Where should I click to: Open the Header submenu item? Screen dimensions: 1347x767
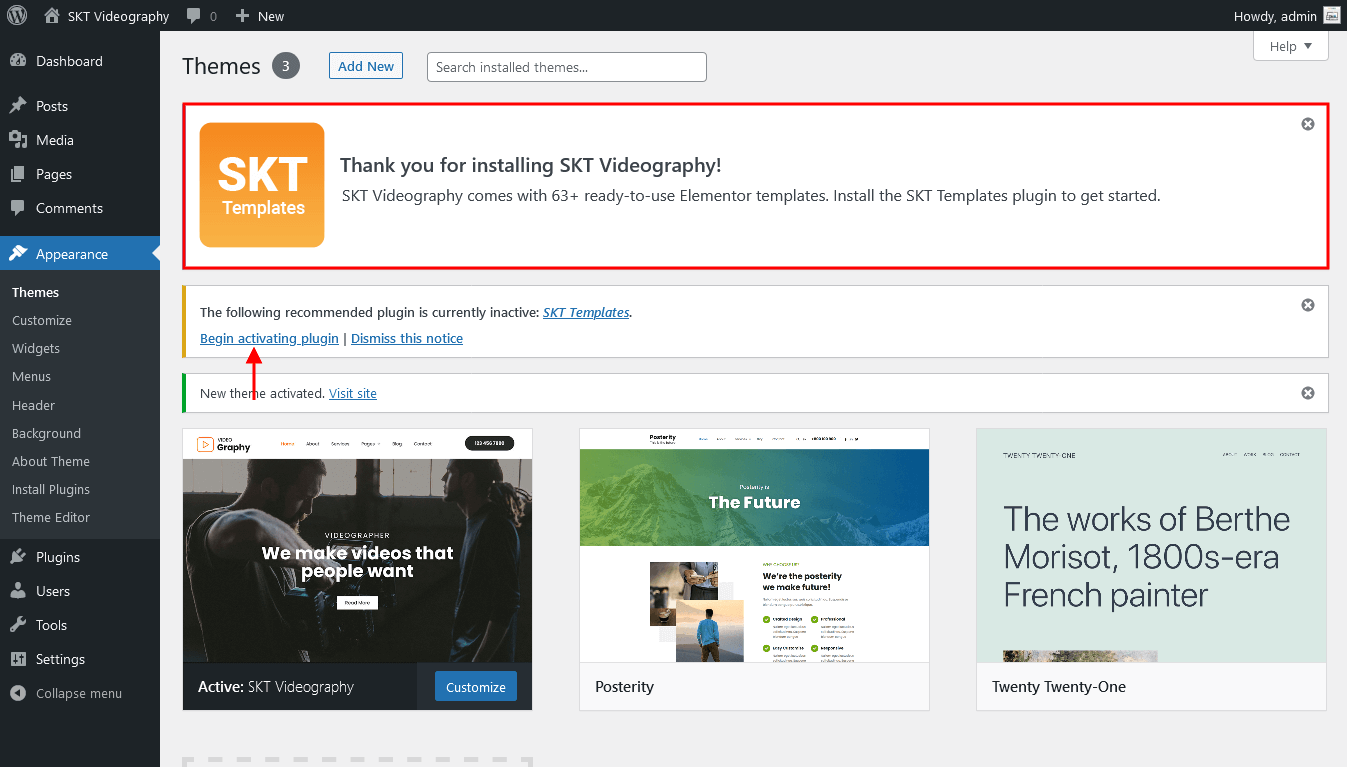[x=33, y=405]
